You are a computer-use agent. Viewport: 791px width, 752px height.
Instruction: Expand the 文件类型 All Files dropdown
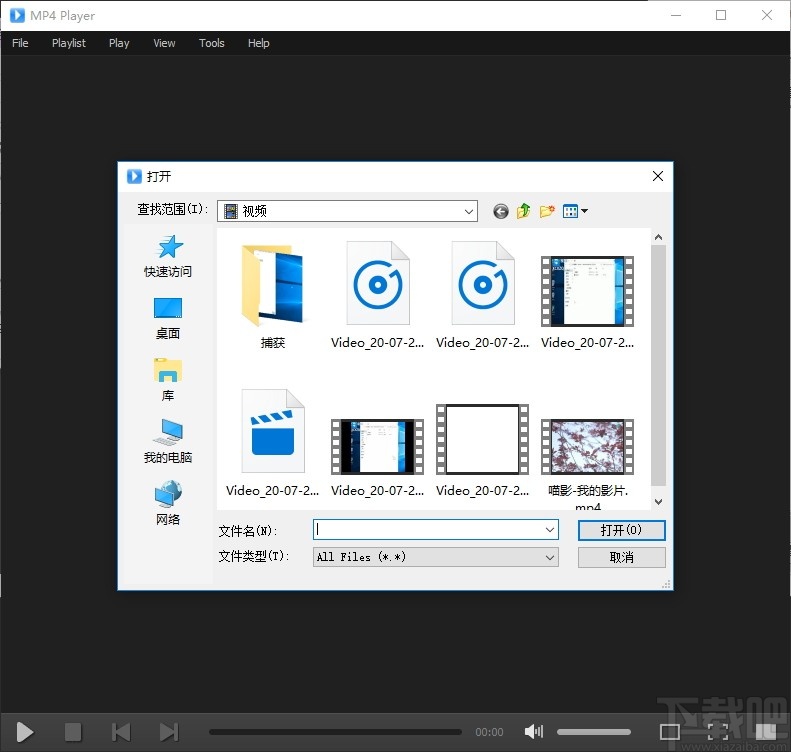(x=436, y=557)
